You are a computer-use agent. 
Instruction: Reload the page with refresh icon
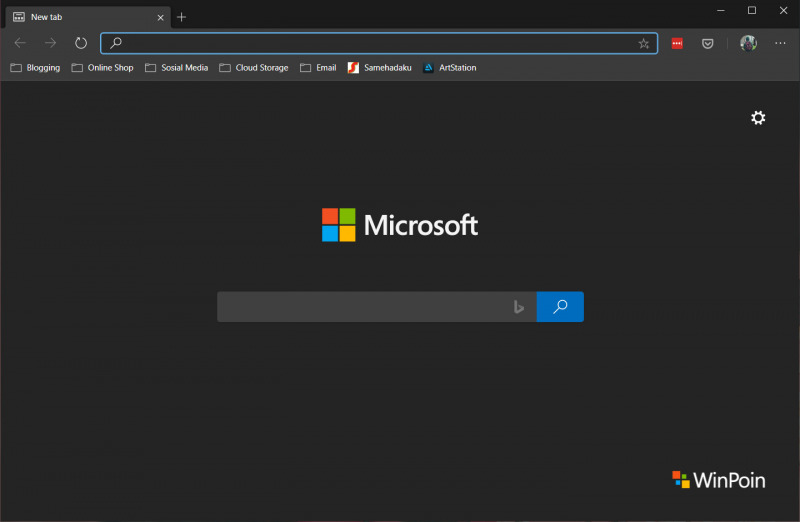[x=81, y=43]
